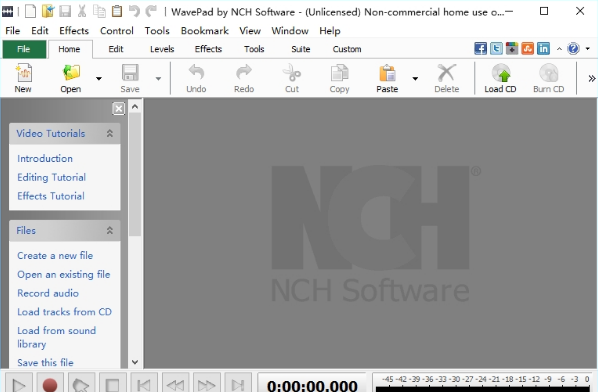This screenshot has width=598, height=392.
Task: Expand the Save button dropdown arrow
Action: (158, 79)
